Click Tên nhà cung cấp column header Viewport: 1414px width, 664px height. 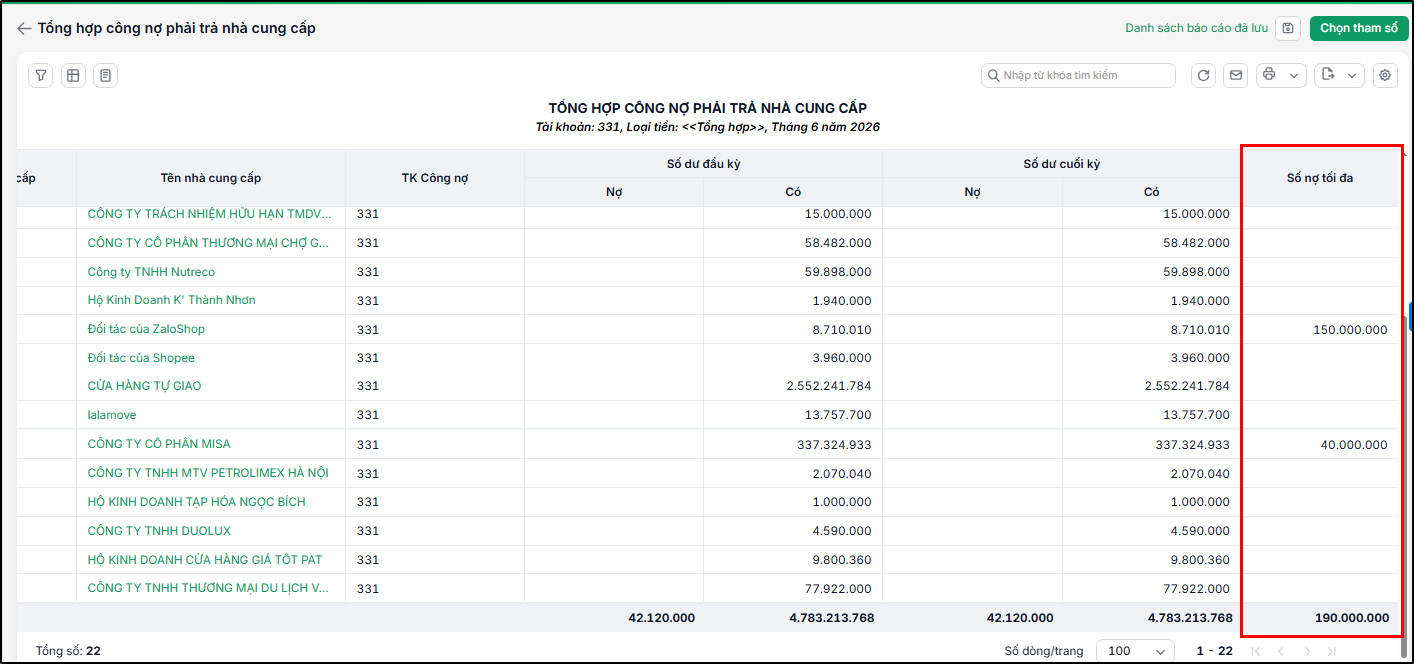pos(211,178)
